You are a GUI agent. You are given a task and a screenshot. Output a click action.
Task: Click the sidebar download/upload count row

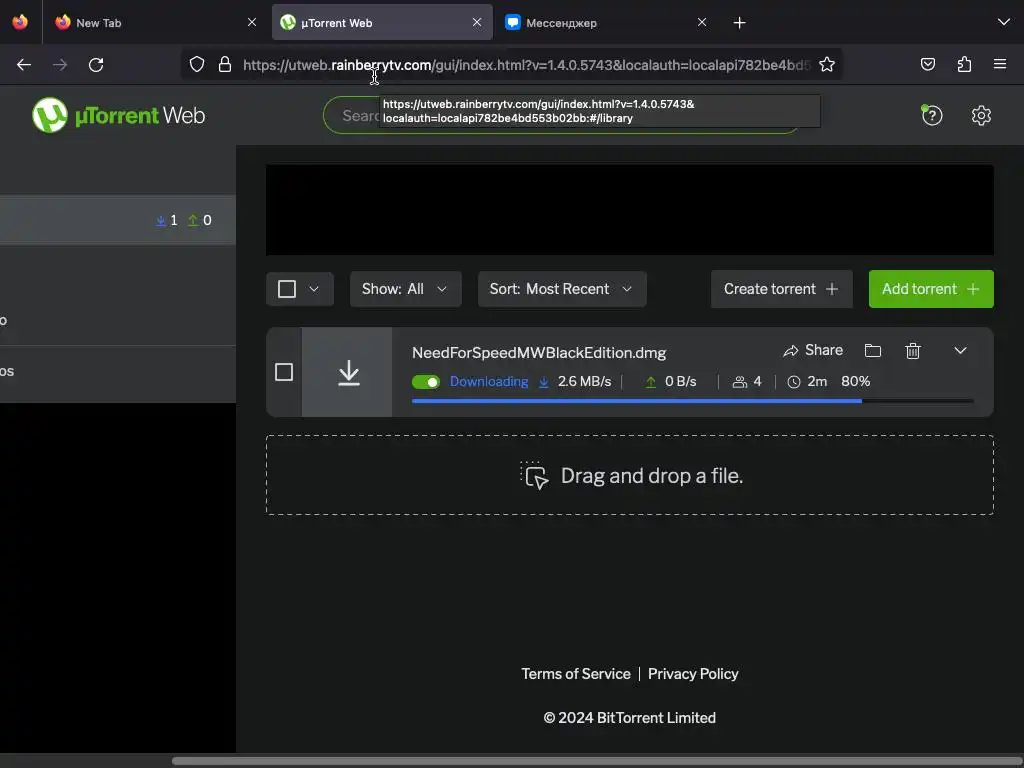pyautogui.click(x=118, y=220)
